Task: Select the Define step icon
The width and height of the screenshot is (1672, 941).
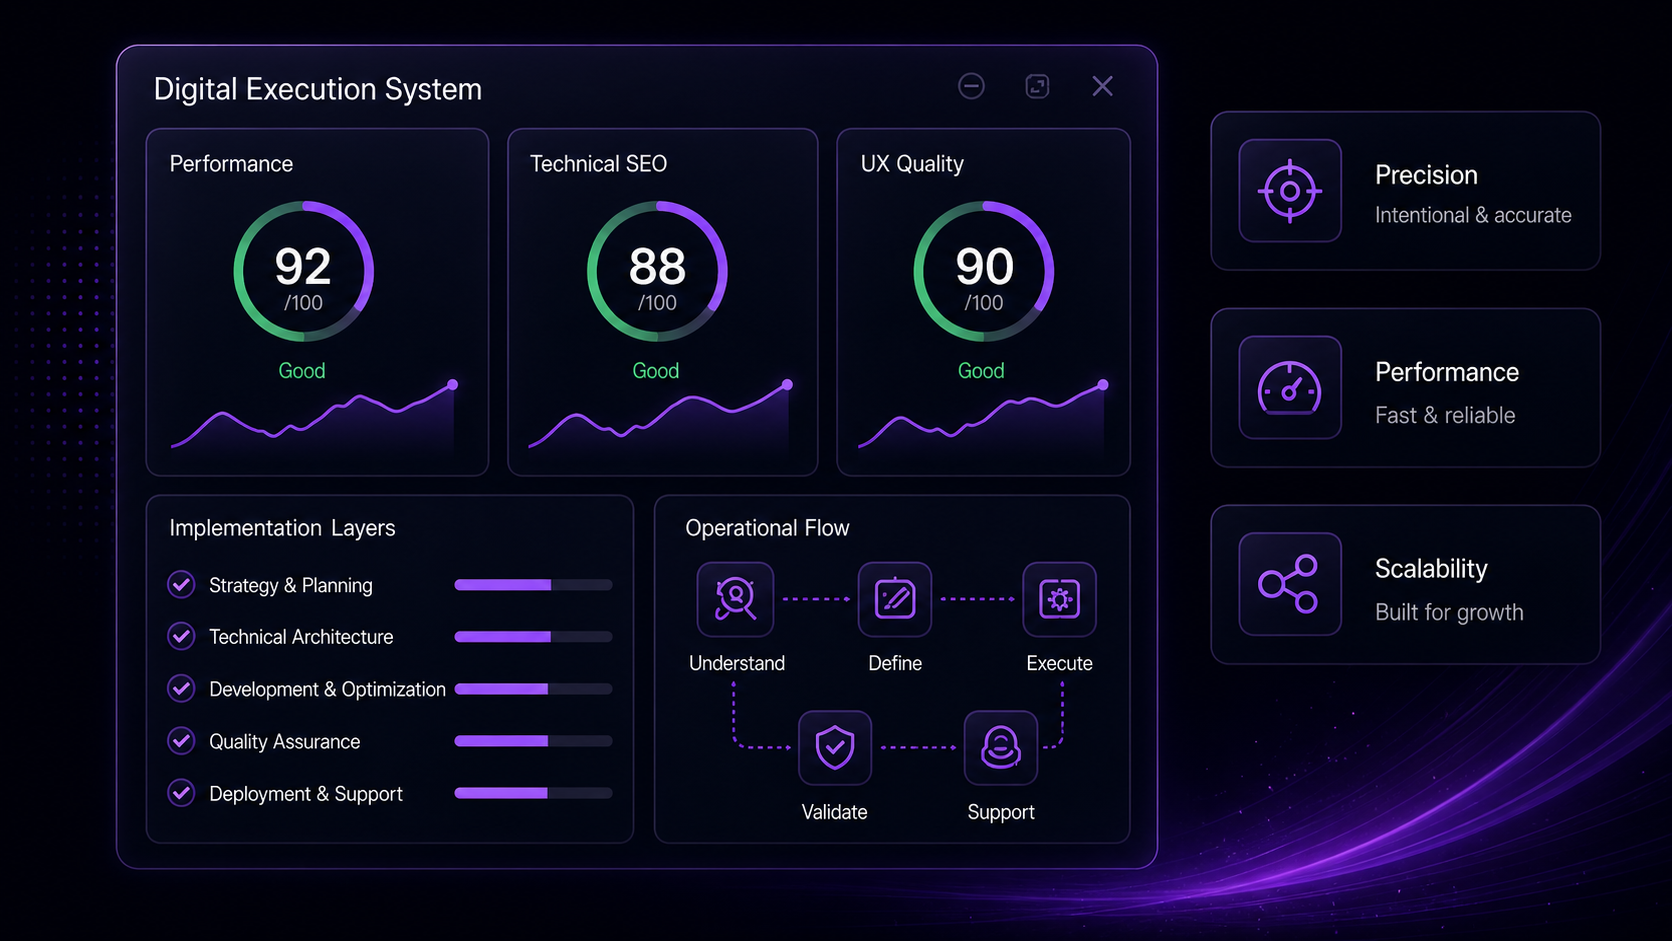Action: (x=895, y=599)
